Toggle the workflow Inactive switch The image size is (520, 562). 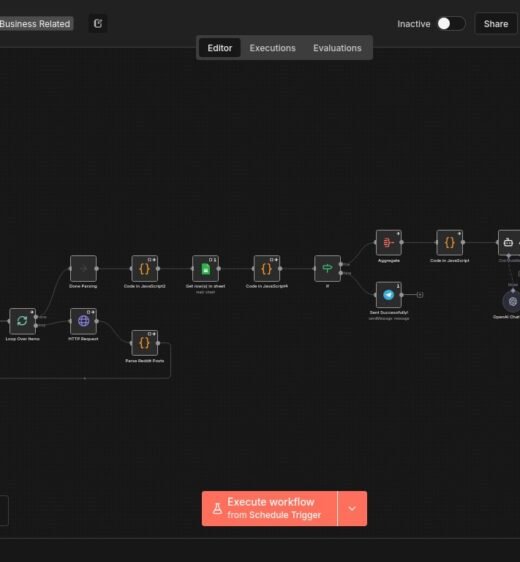[451, 24]
